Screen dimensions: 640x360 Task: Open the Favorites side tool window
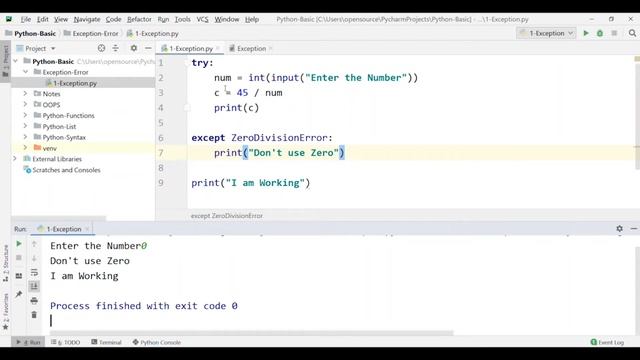point(6,312)
